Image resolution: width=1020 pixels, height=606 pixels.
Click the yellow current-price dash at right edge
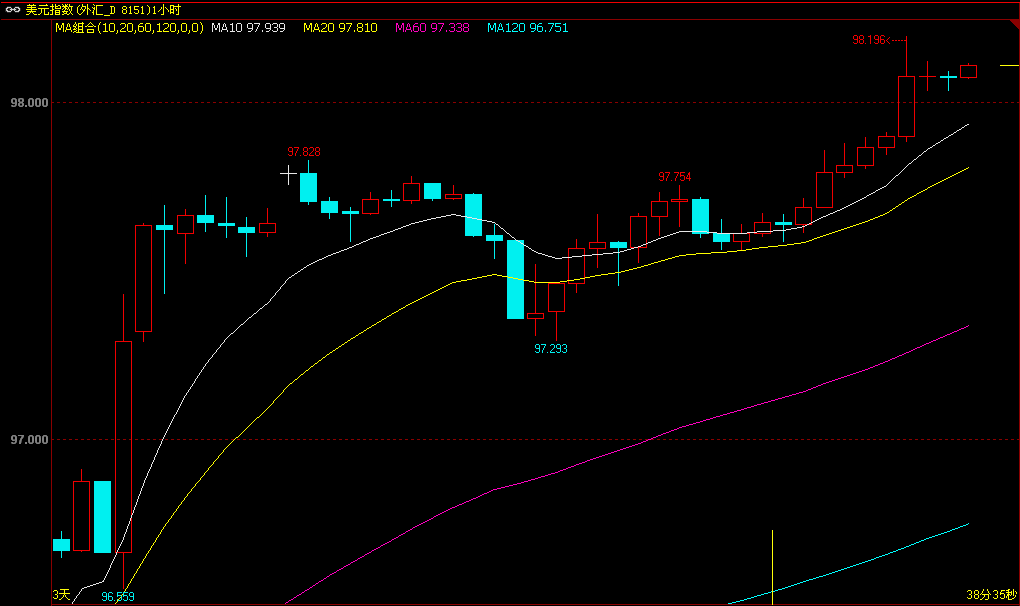1009,65
